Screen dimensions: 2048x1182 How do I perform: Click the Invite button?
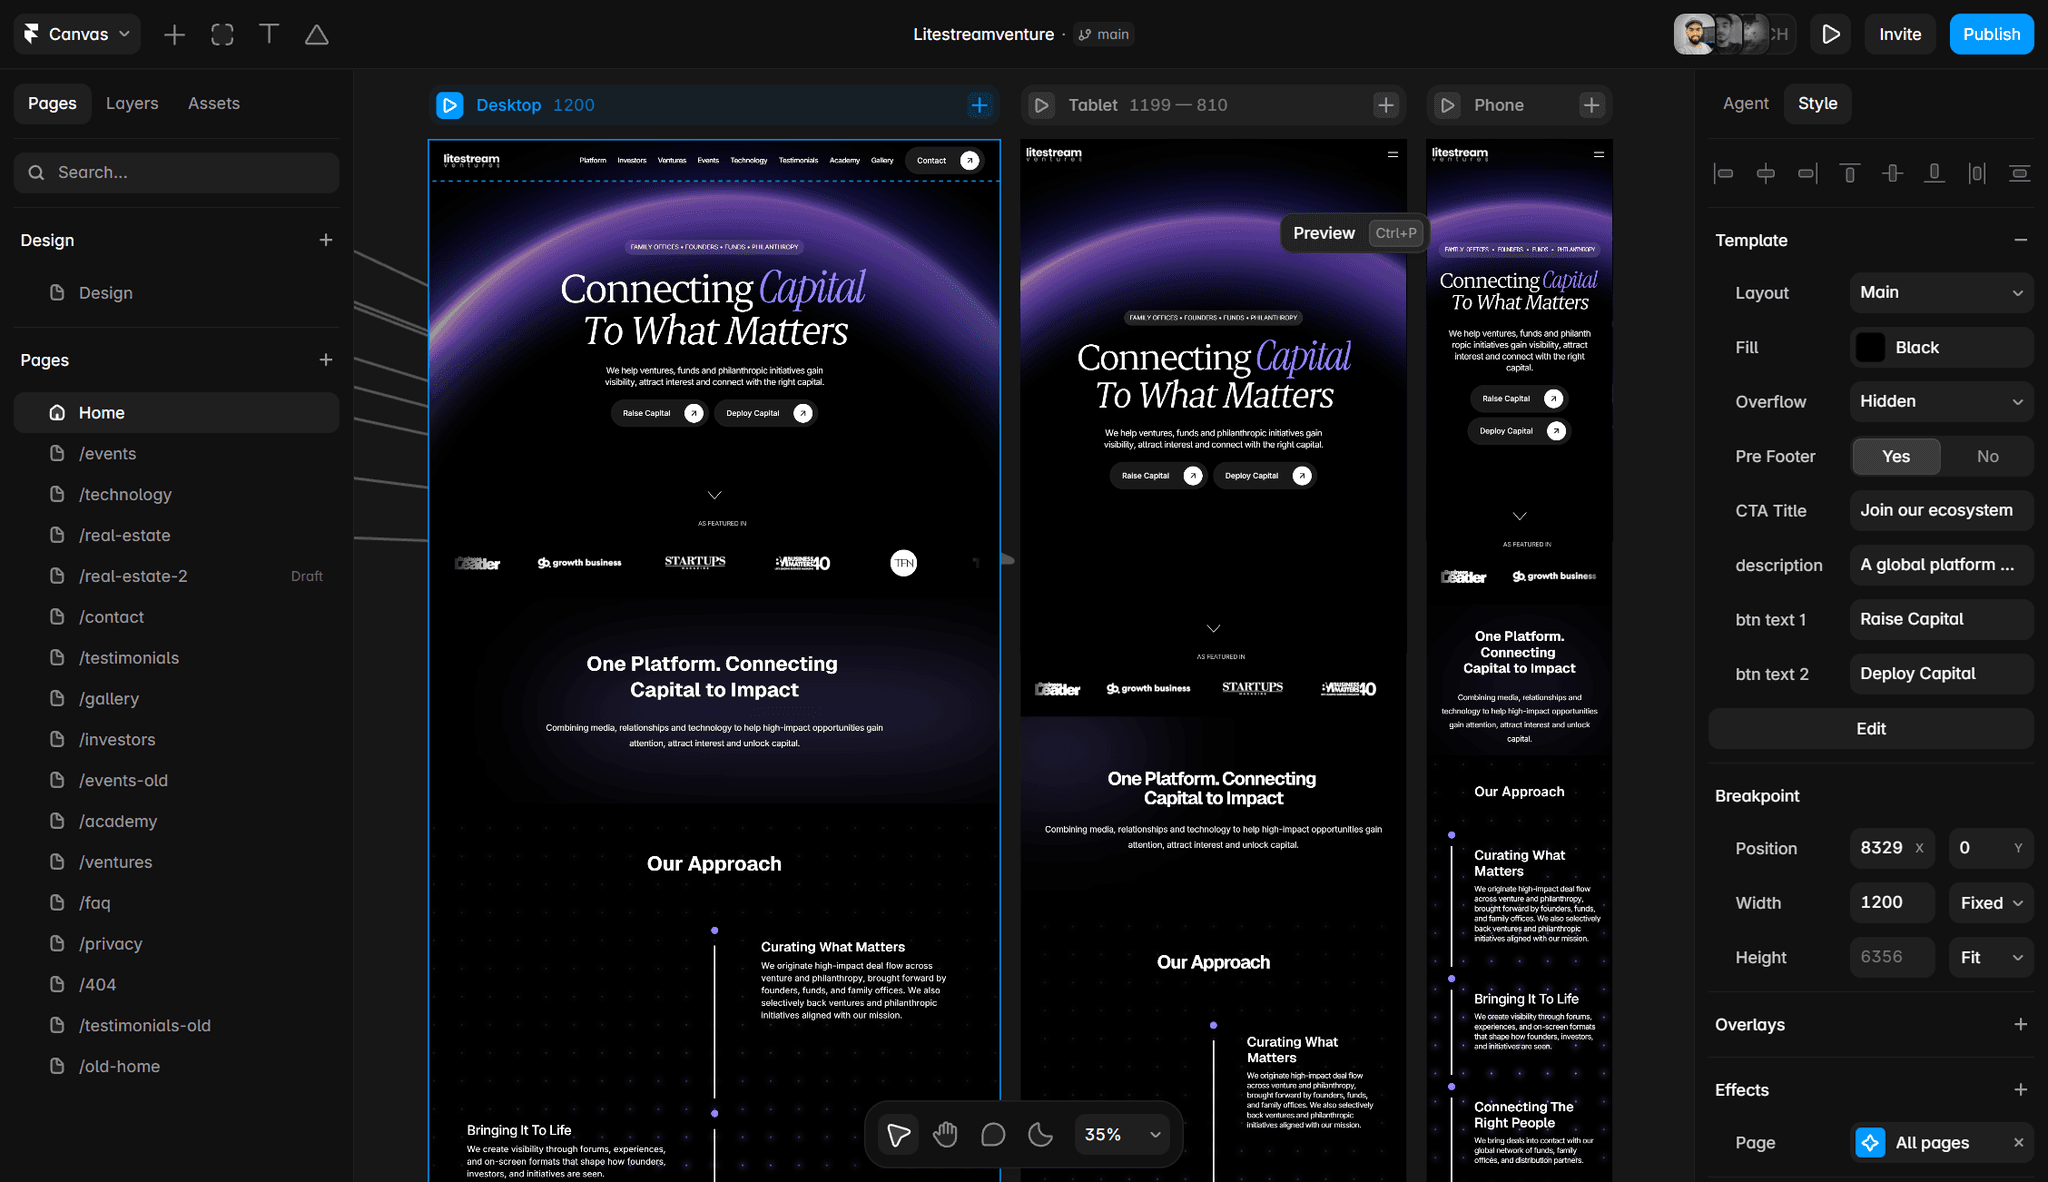point(1900,34)
